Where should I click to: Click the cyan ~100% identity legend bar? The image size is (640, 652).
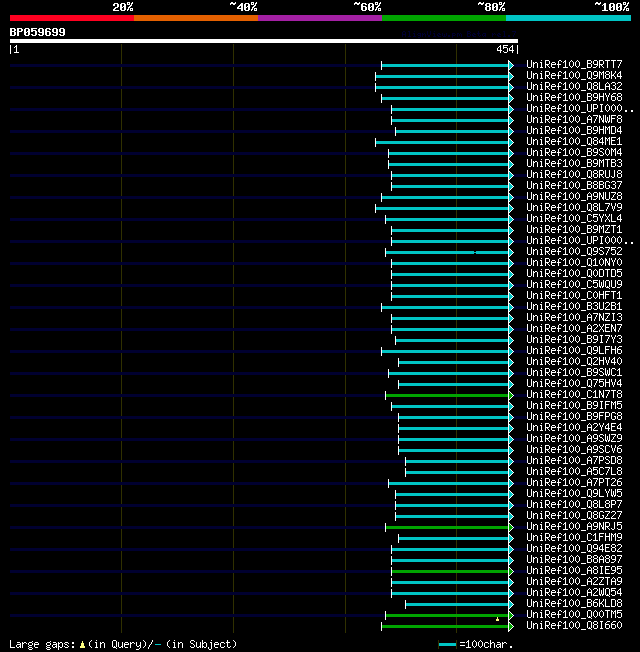click(568, 18)
